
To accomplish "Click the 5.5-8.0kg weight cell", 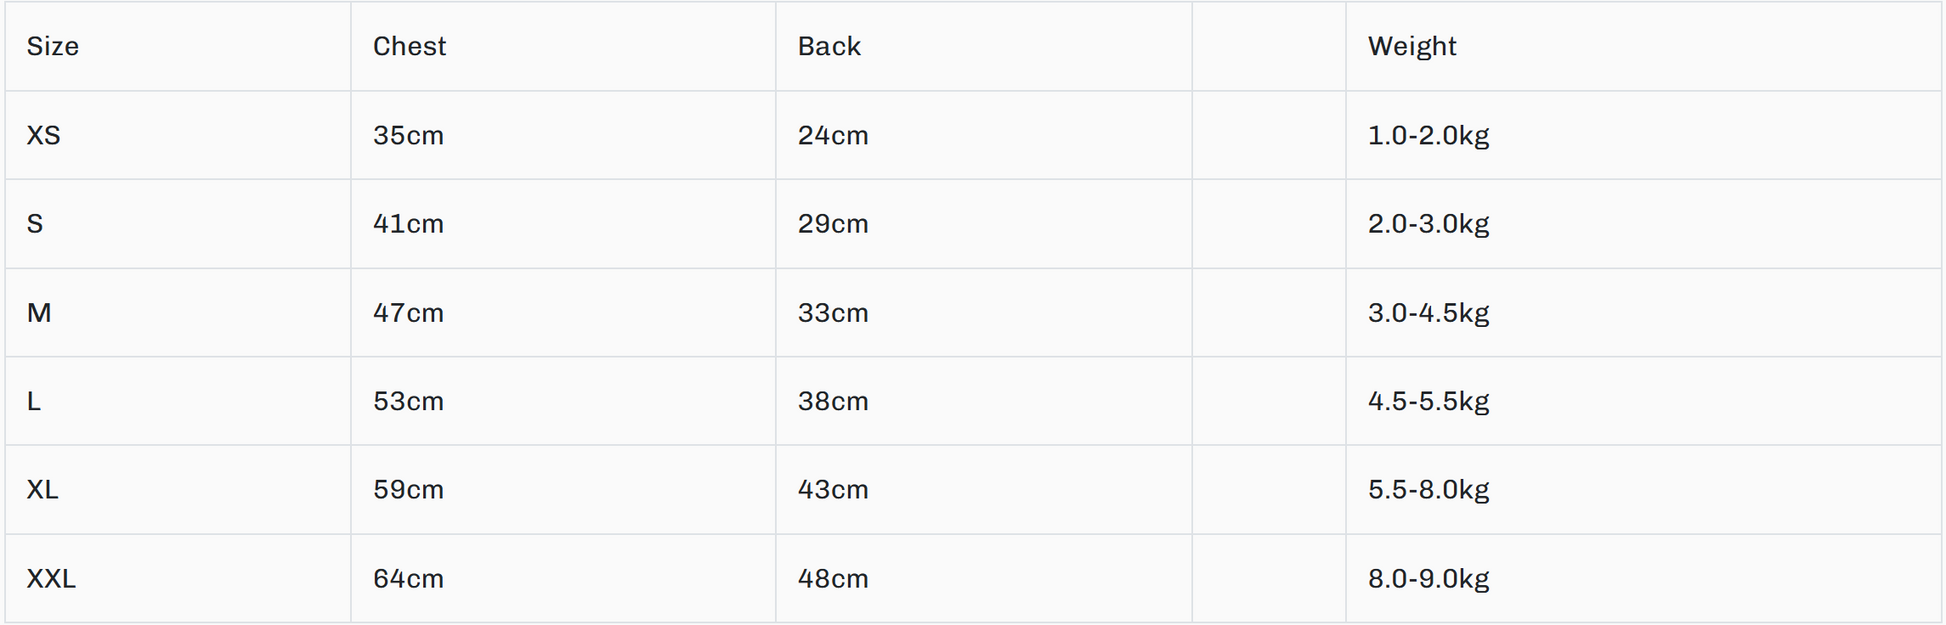I will 1428,490.
